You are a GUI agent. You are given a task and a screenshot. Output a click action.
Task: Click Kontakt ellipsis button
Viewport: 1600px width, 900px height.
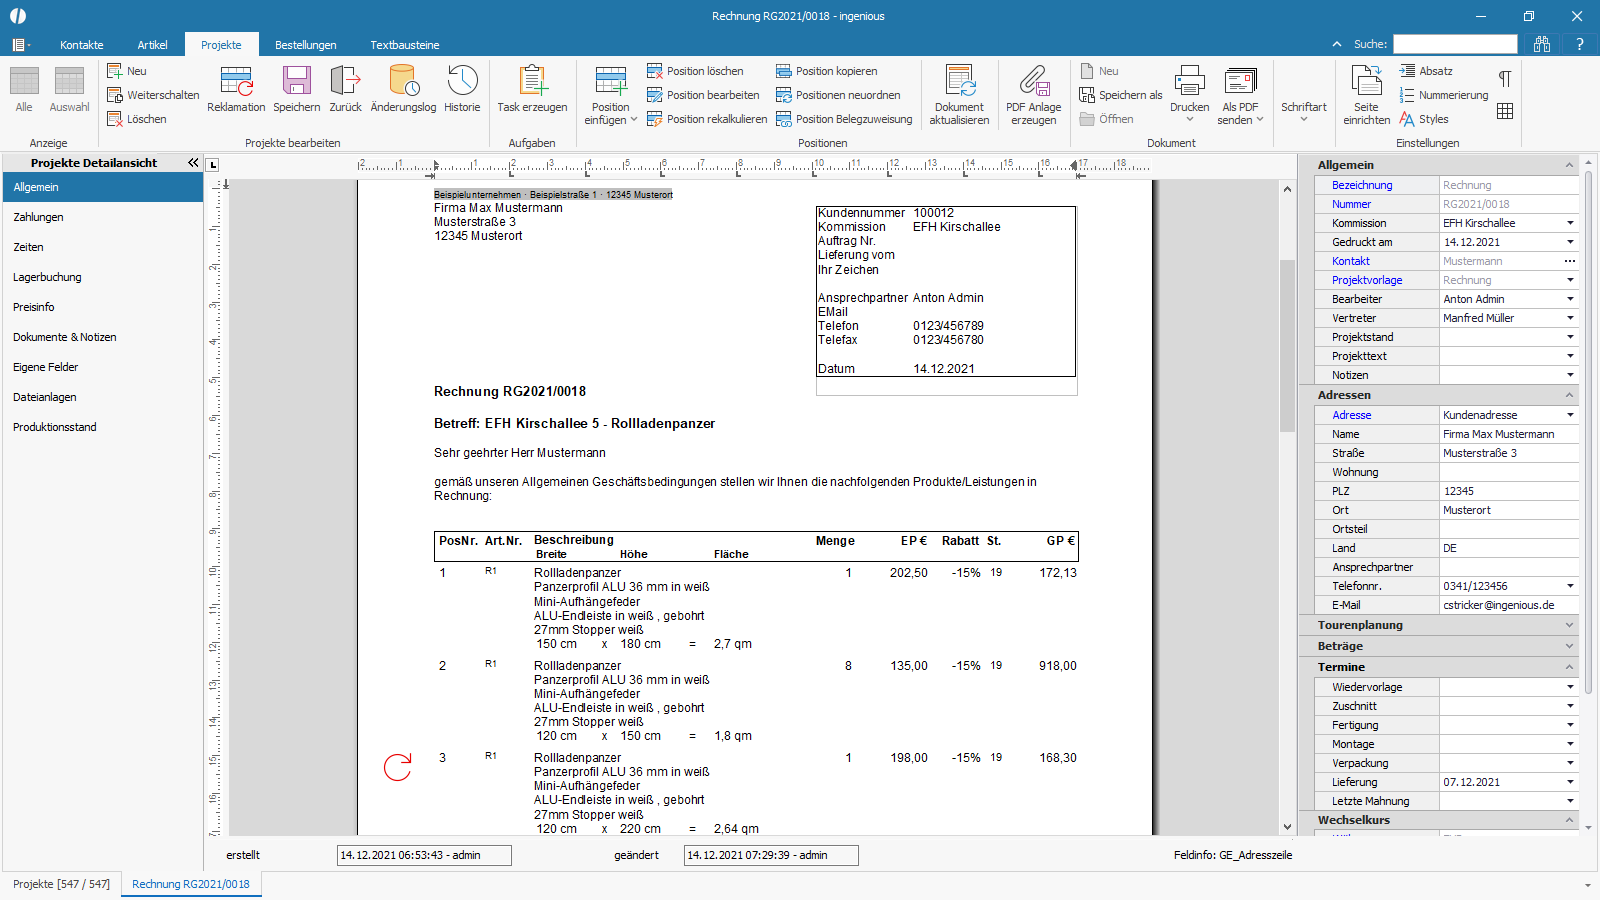tap(1570, 261)
